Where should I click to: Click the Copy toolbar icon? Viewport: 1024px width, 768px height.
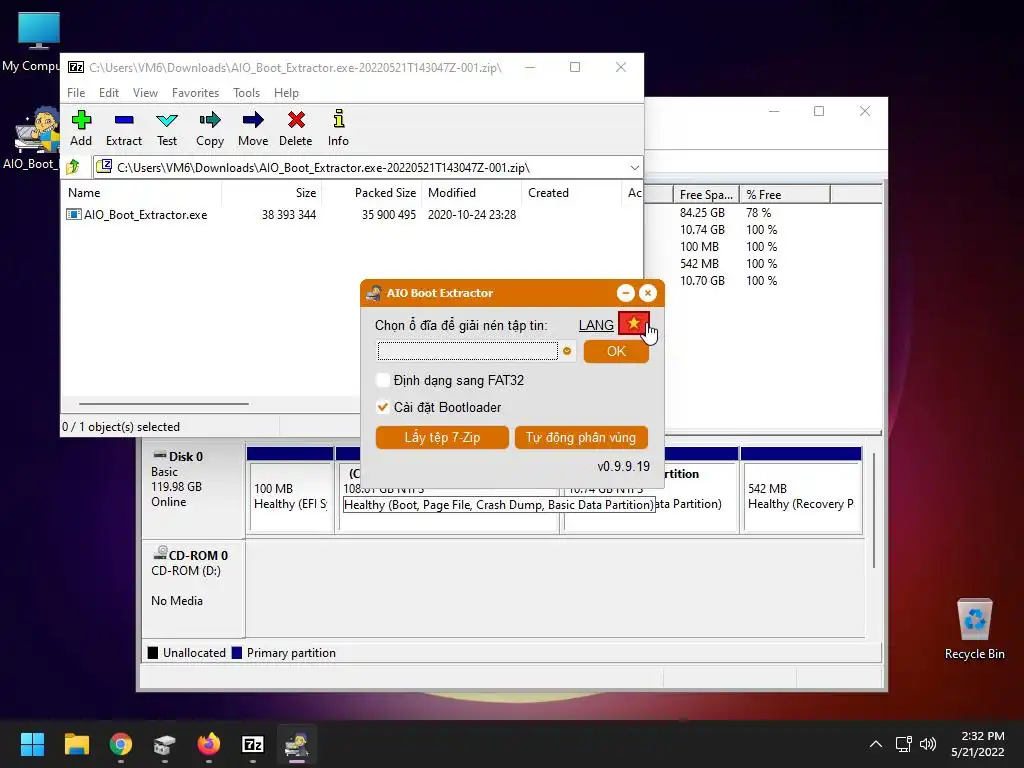[x=210, y=128]
